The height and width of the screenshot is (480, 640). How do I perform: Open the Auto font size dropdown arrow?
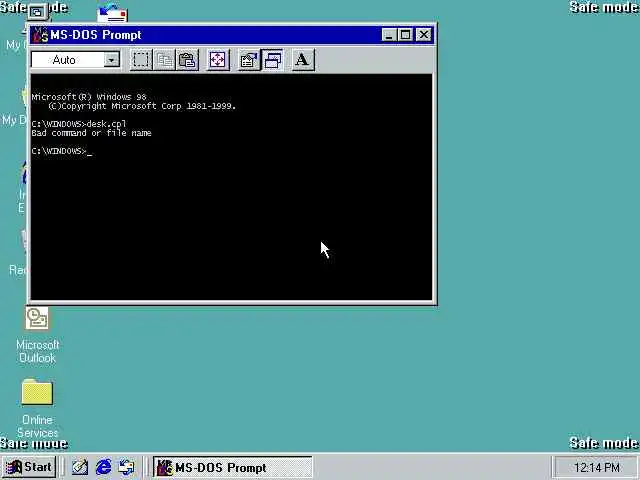click(111, 60)
